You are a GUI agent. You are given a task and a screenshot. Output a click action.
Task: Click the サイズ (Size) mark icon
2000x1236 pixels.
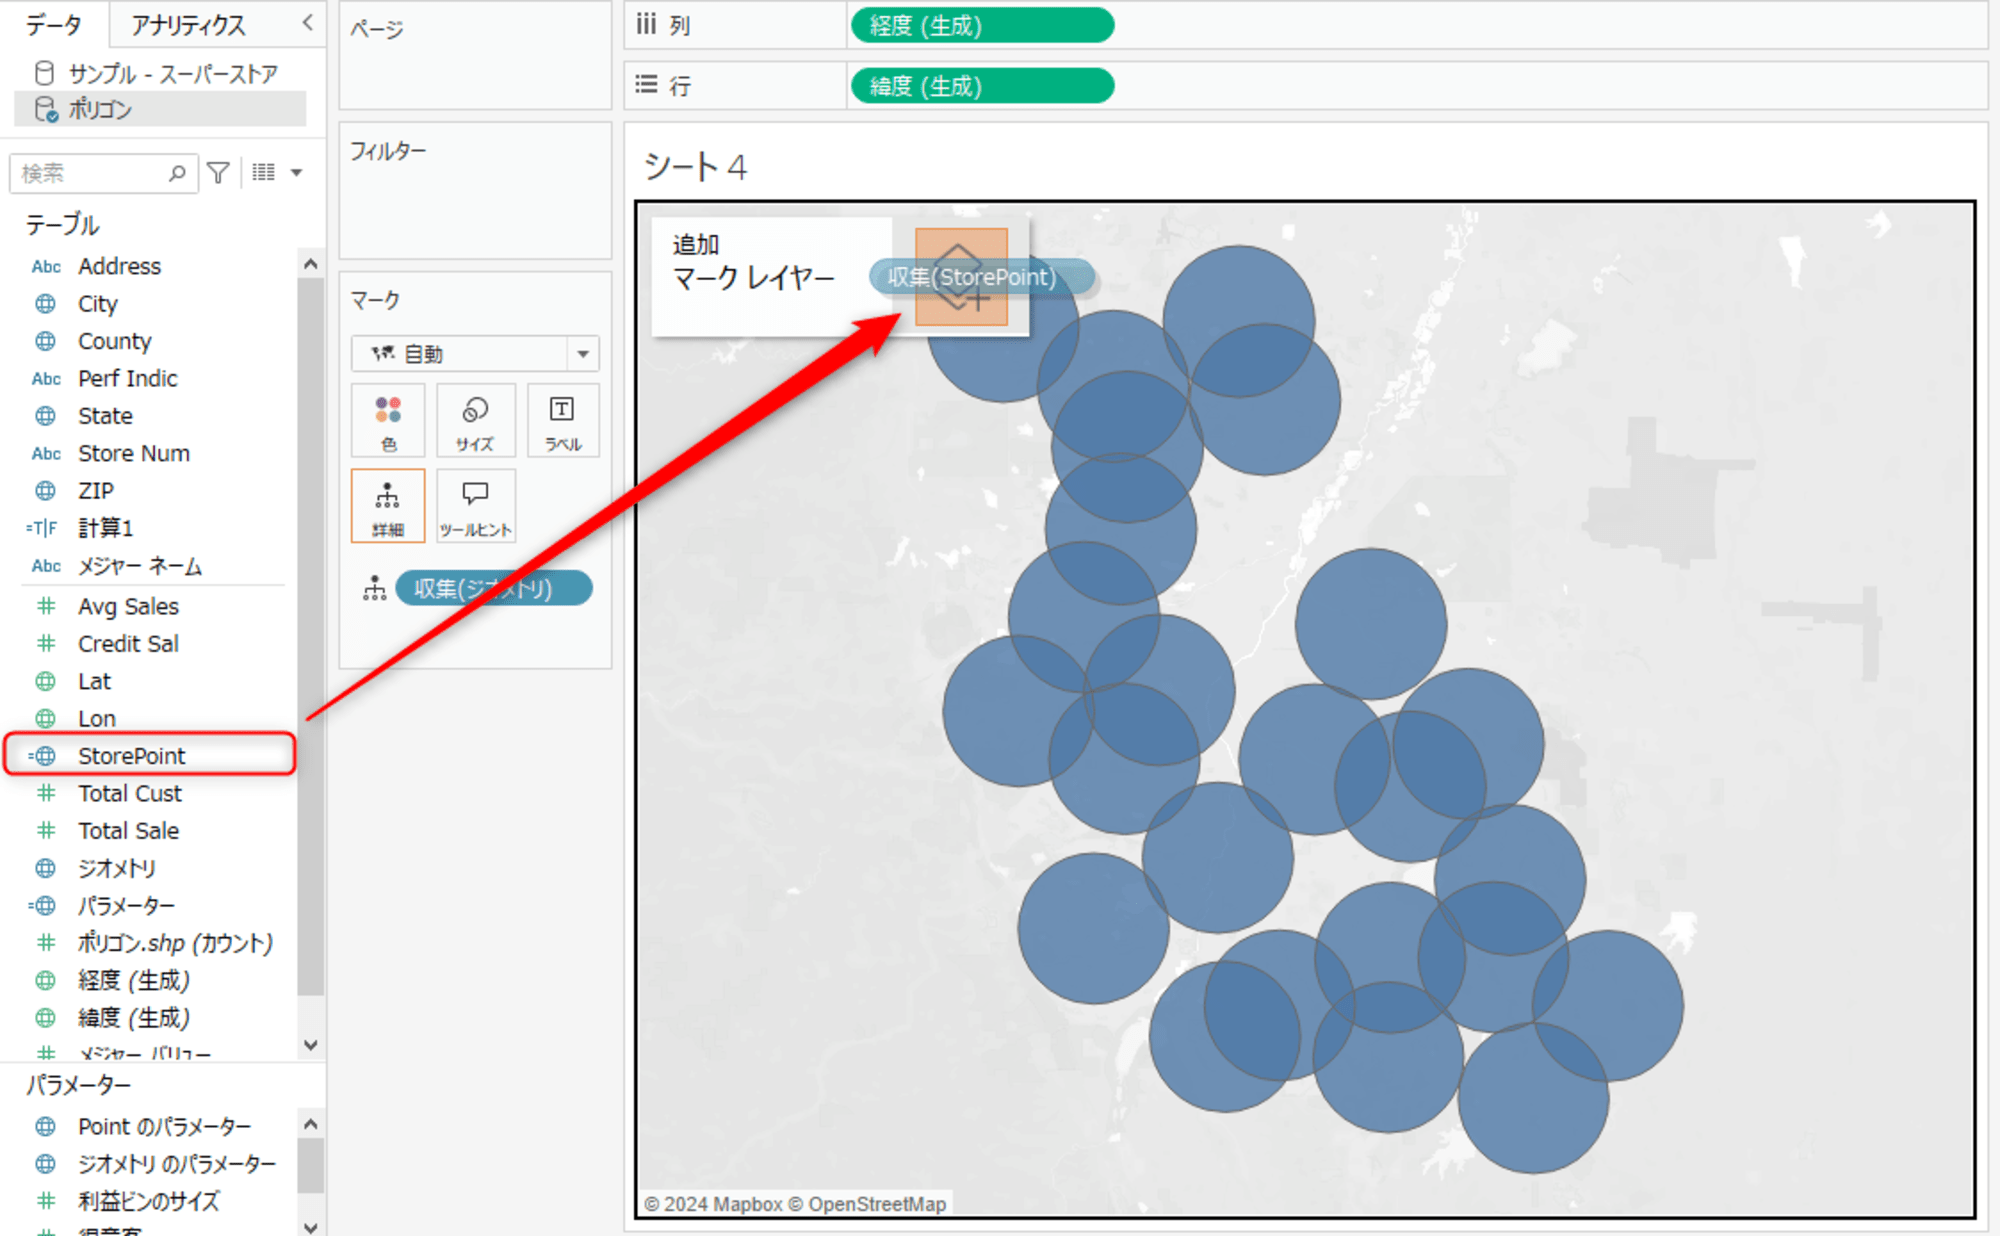[473, 423]
